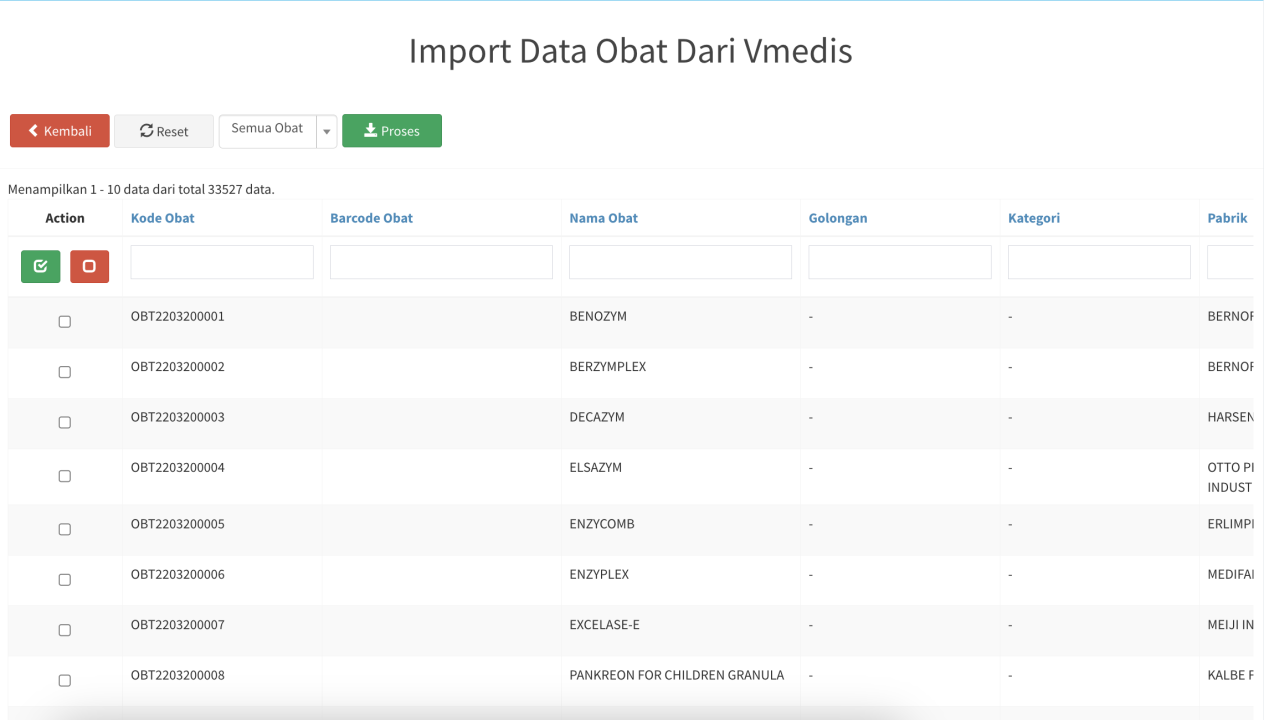Screen dimensions: 1264x720
Task: Click the Nama Obat filter input
Action: 680,262
